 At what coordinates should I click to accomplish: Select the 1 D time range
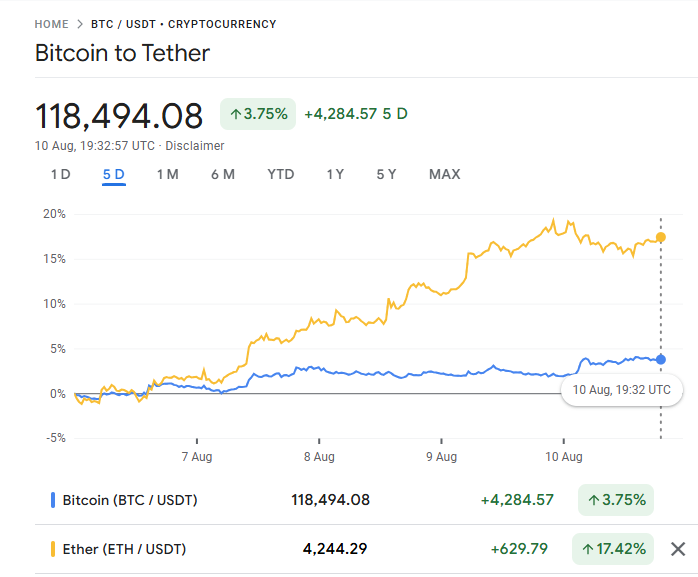(x=60, y=174)
